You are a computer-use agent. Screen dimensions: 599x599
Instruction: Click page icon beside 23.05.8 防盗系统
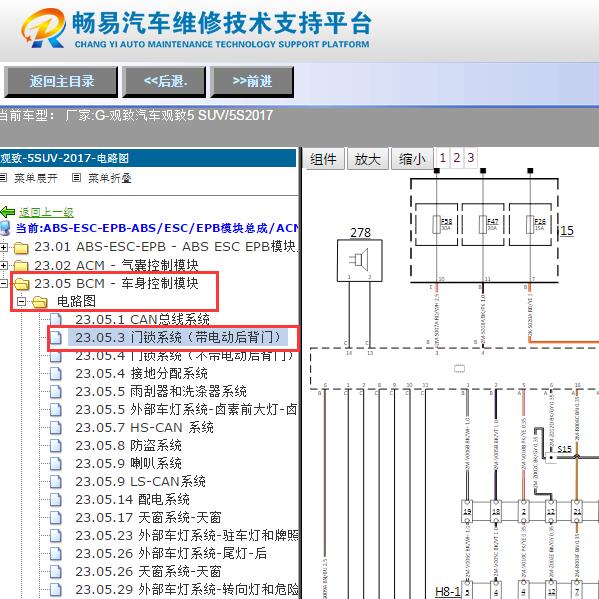pos(56,445)
